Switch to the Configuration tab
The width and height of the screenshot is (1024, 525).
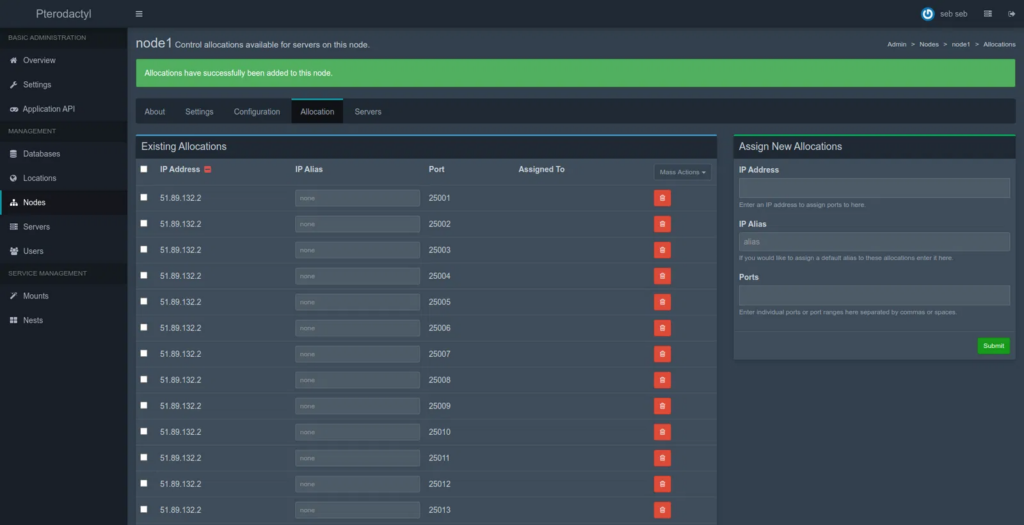click(x=257, y=112)
